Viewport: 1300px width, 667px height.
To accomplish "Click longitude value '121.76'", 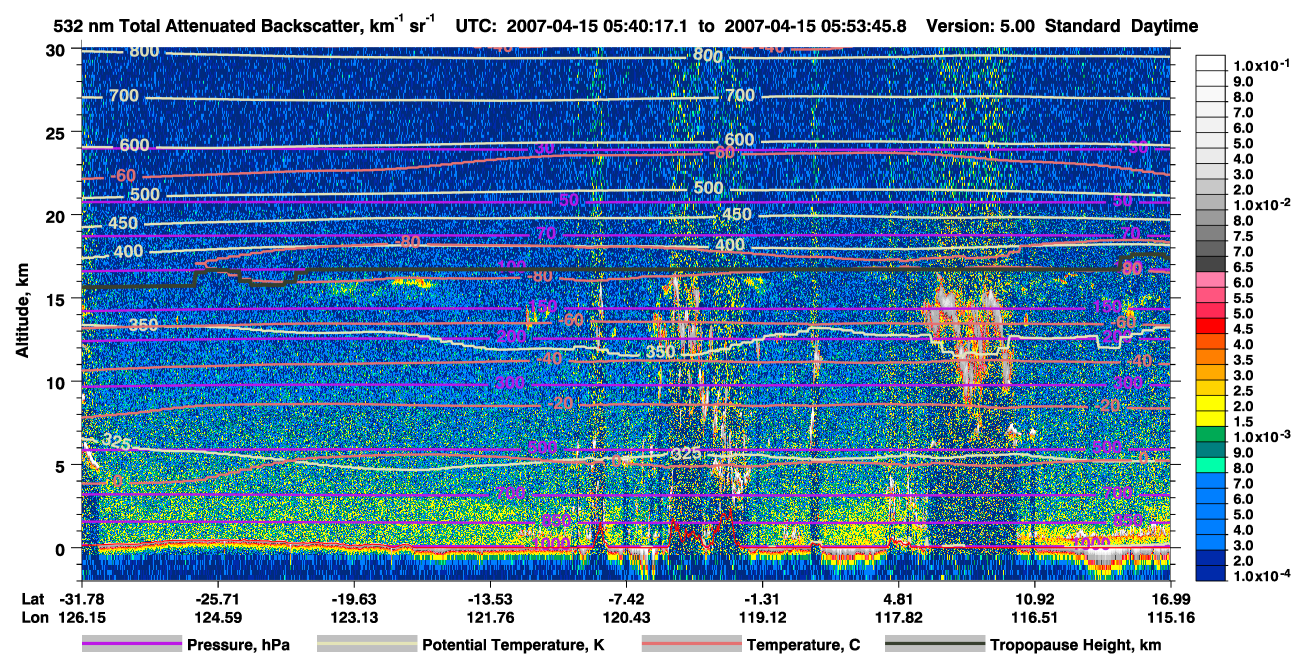I will 490,617.
